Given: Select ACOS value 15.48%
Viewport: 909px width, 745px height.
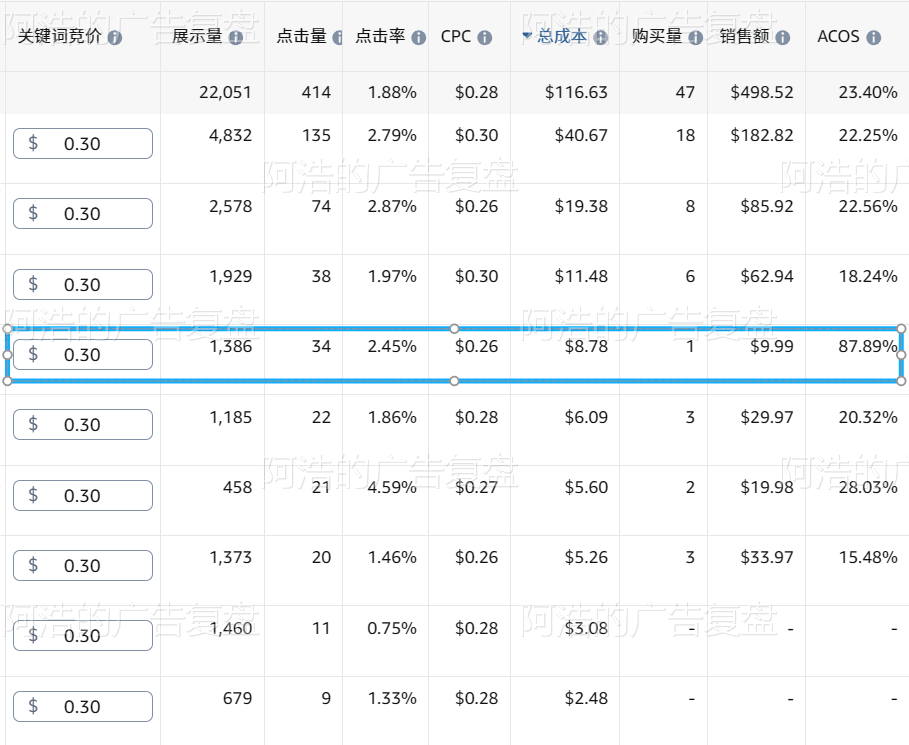Looking at the screenshot, I should pyautogui.click(x=868, y=557).
